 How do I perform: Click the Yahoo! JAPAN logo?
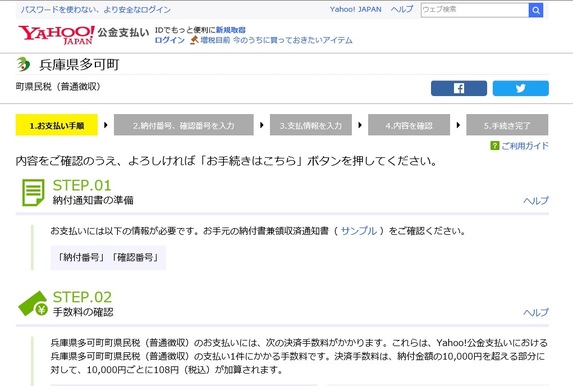pyautogui.click(x=56, y=35)
